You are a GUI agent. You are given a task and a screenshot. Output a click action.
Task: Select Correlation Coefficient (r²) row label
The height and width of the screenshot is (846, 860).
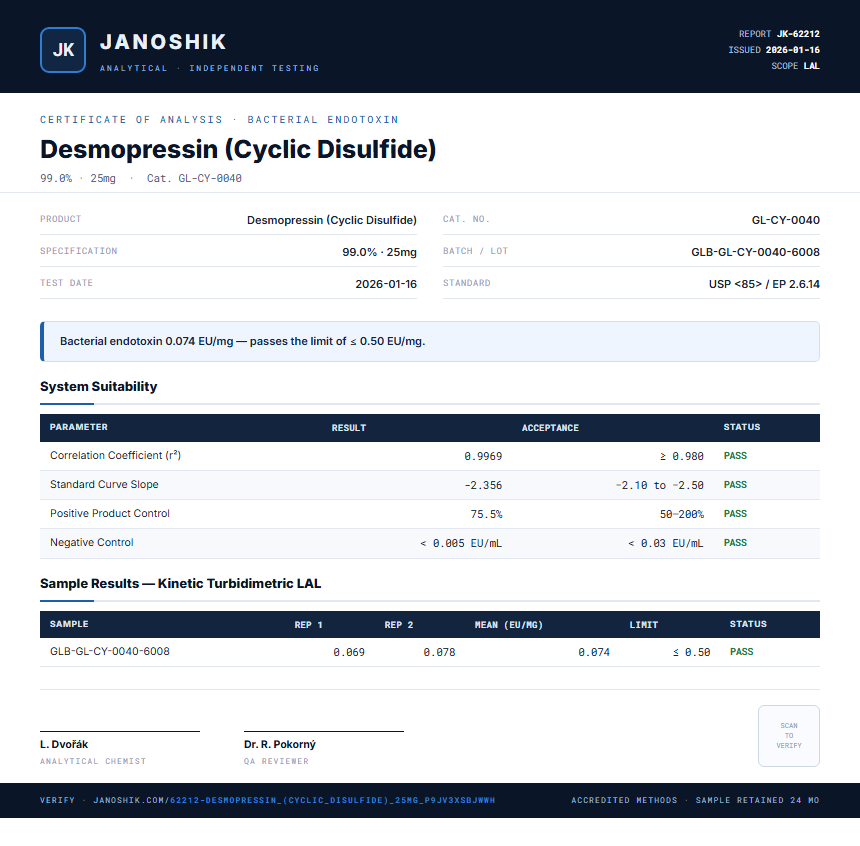coord(115,455)
